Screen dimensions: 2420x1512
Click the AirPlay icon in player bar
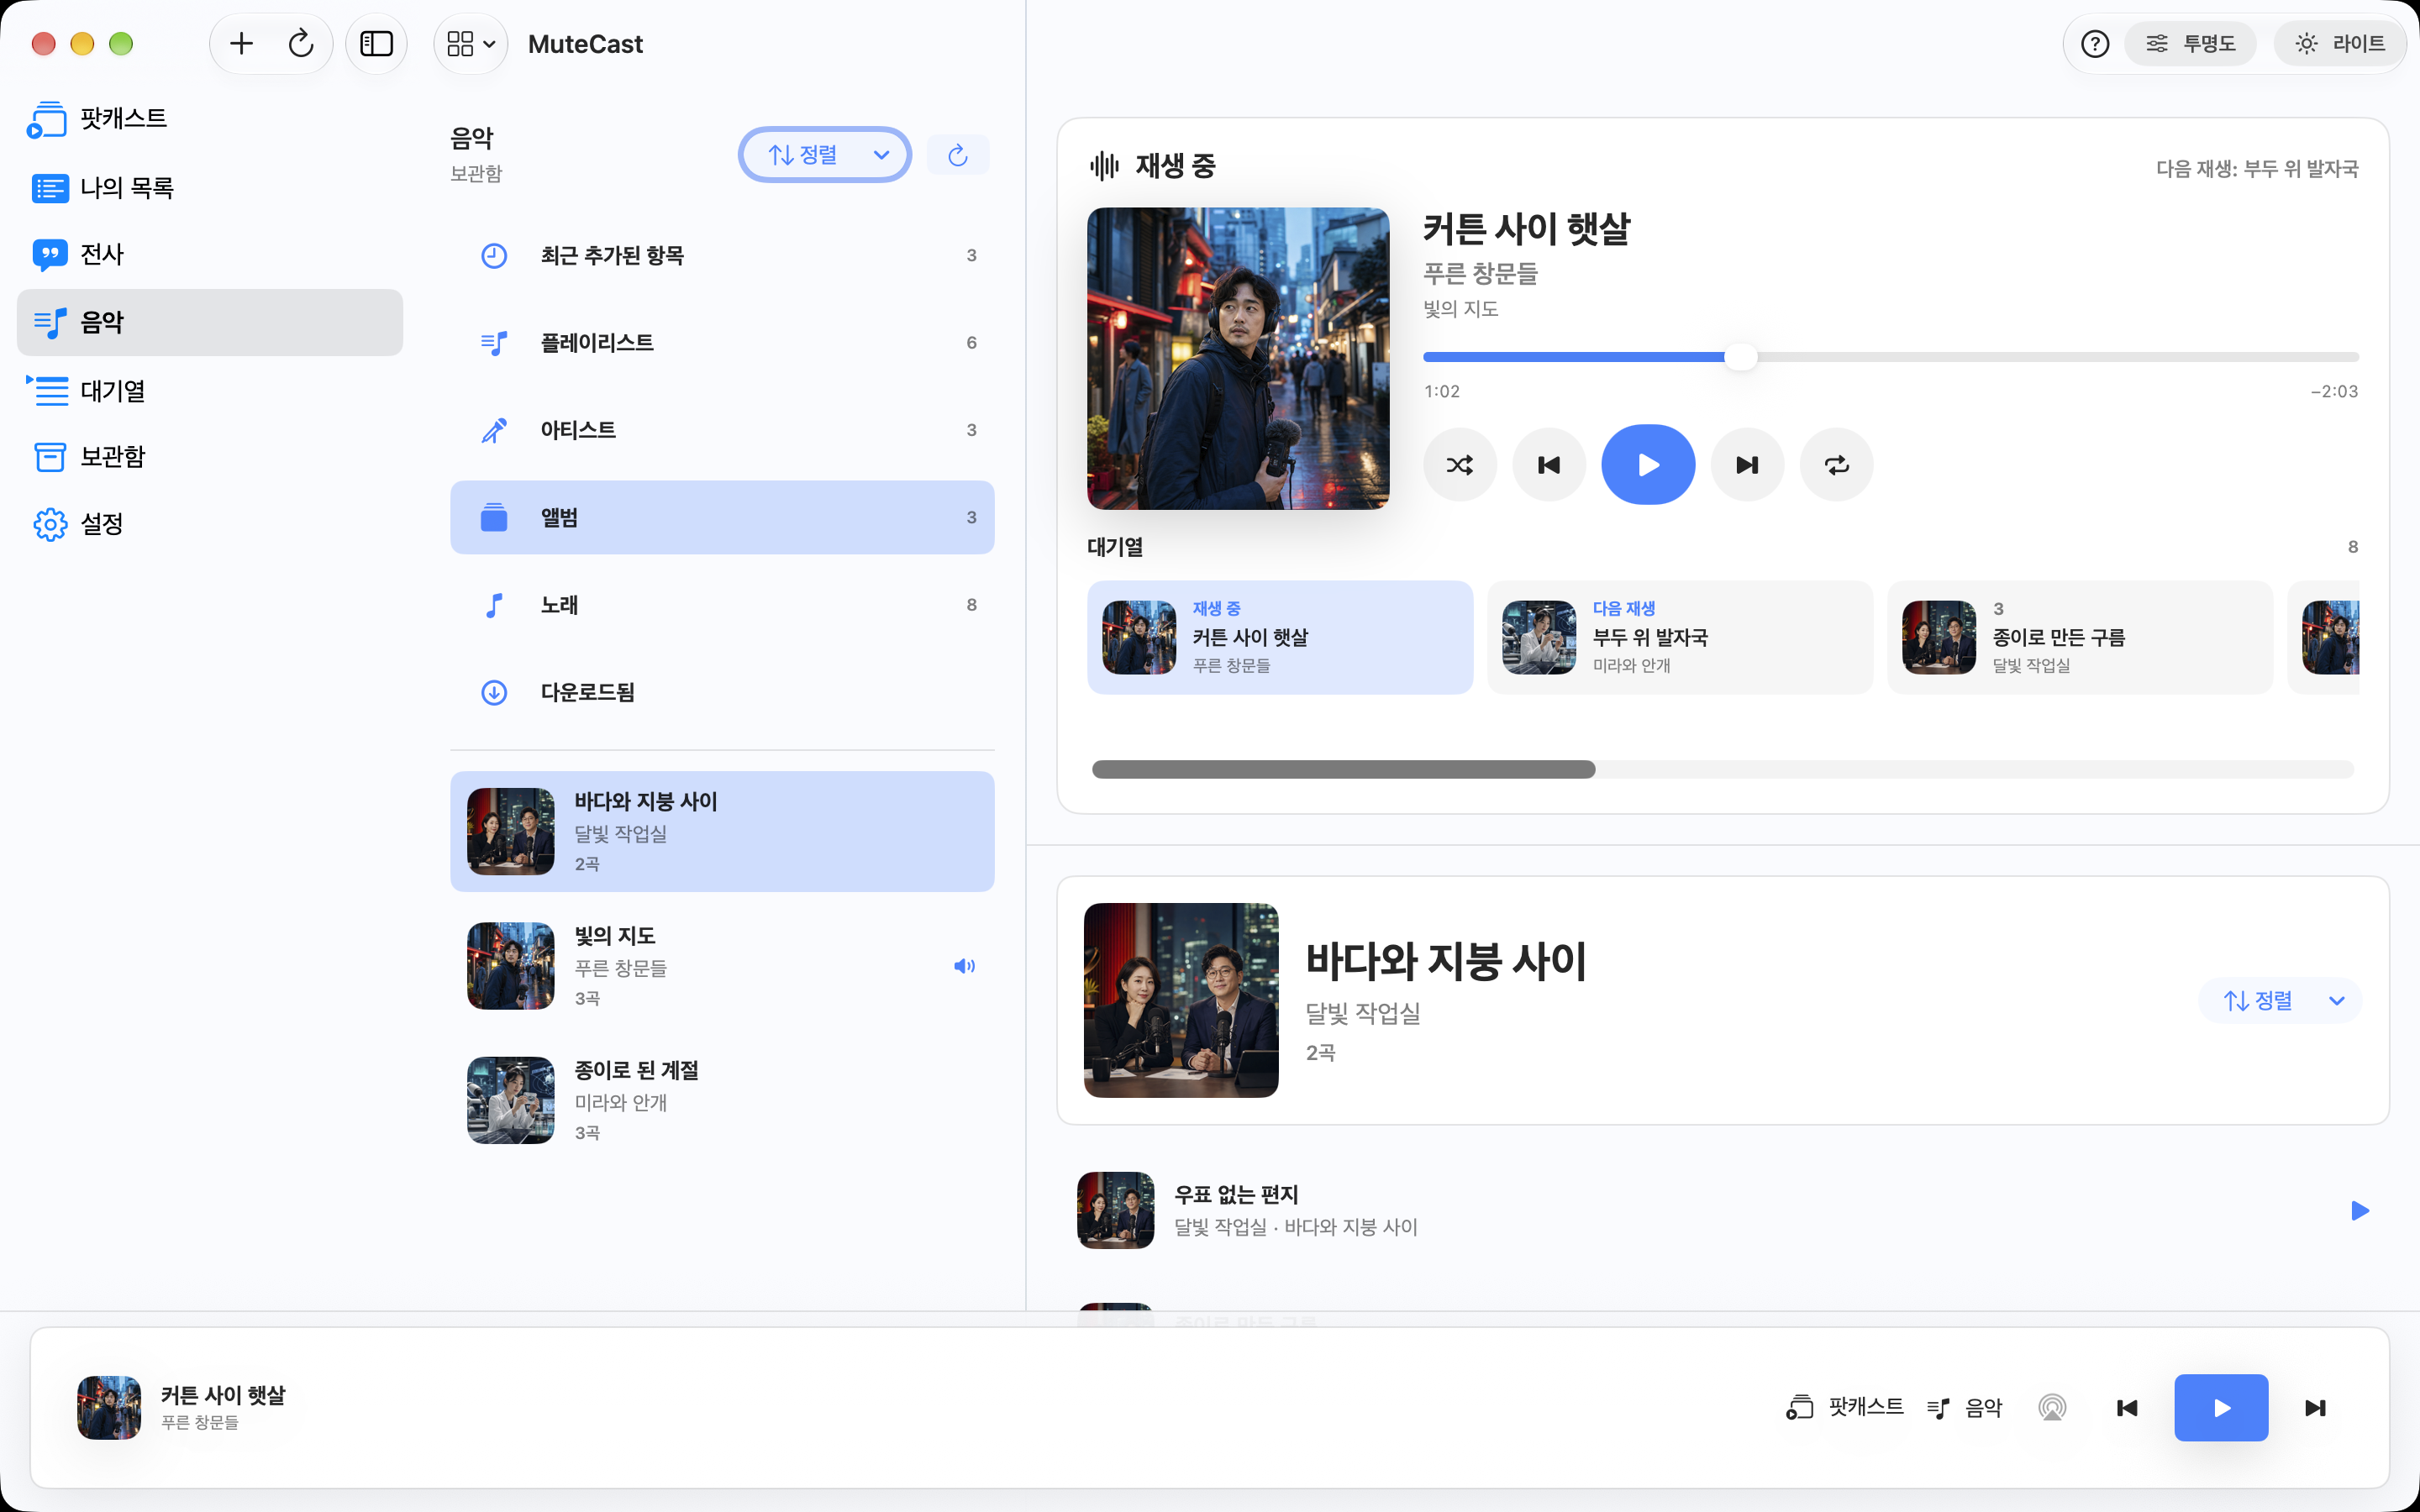[x=2052, y=1408]
